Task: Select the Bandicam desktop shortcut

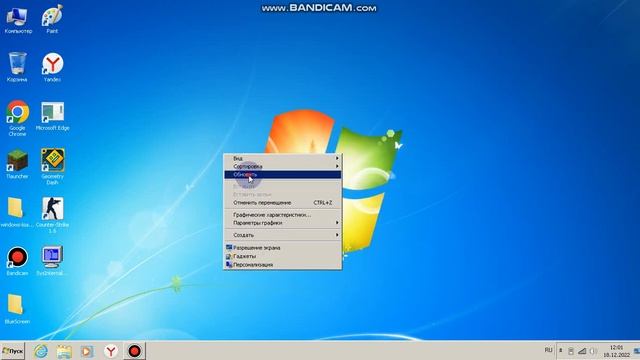Action: point(17,261)
